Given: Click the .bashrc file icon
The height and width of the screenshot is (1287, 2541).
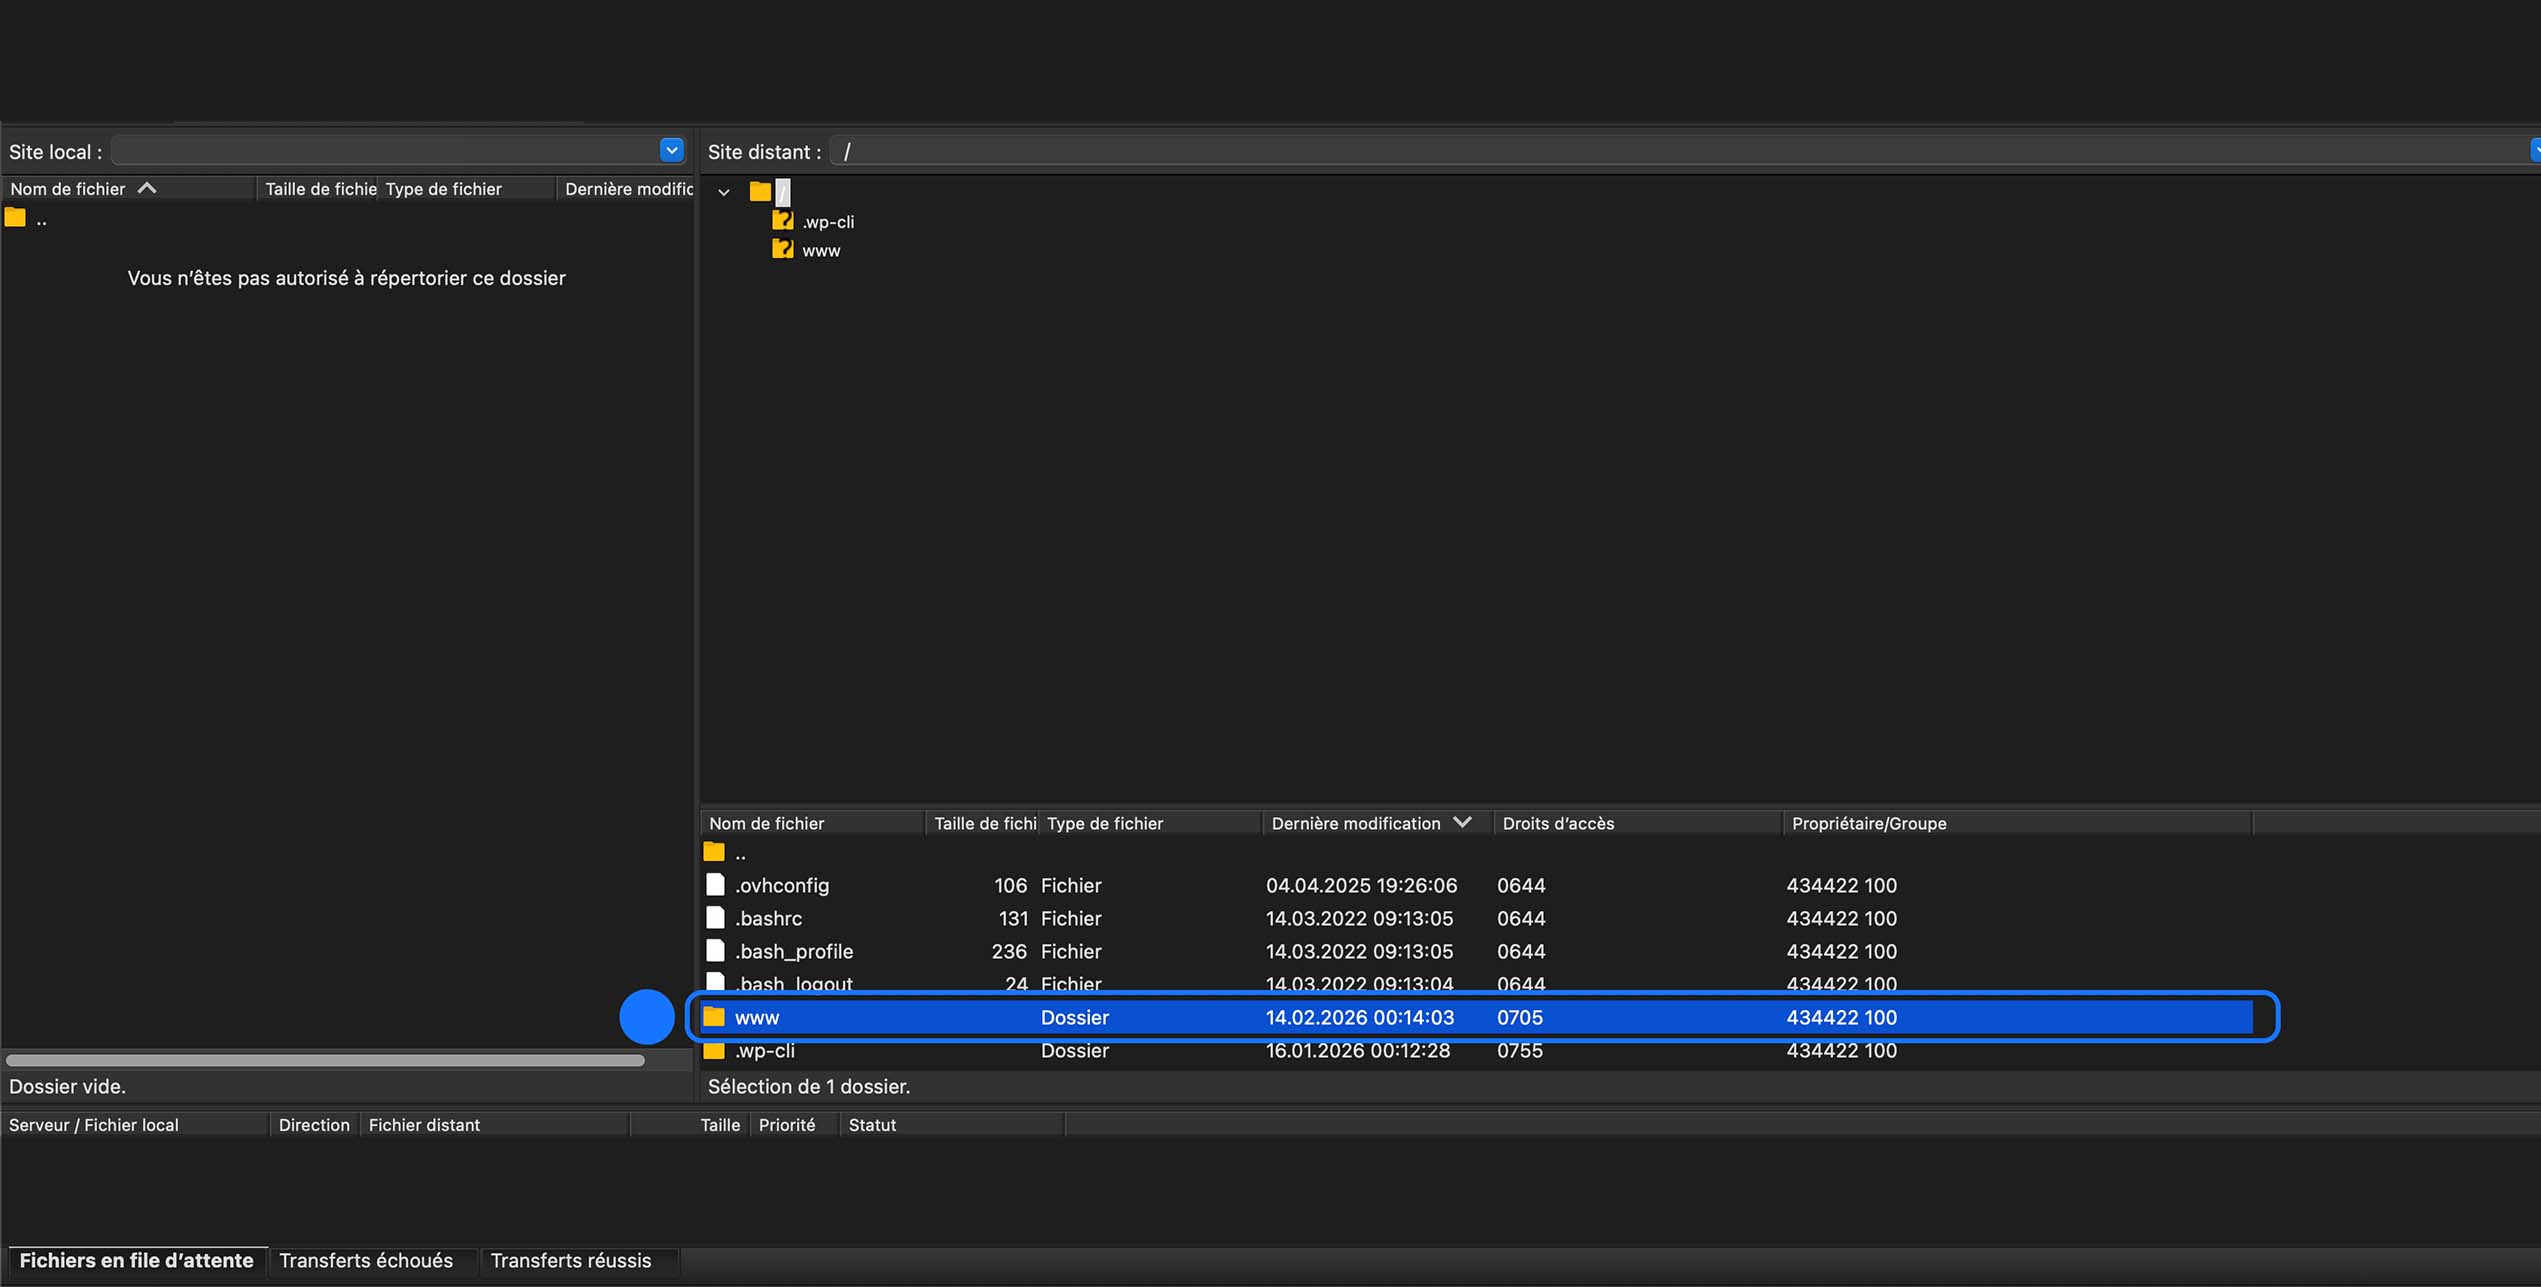Looking at the screenshot, I should pyautogui.click(x=715, y=918).
